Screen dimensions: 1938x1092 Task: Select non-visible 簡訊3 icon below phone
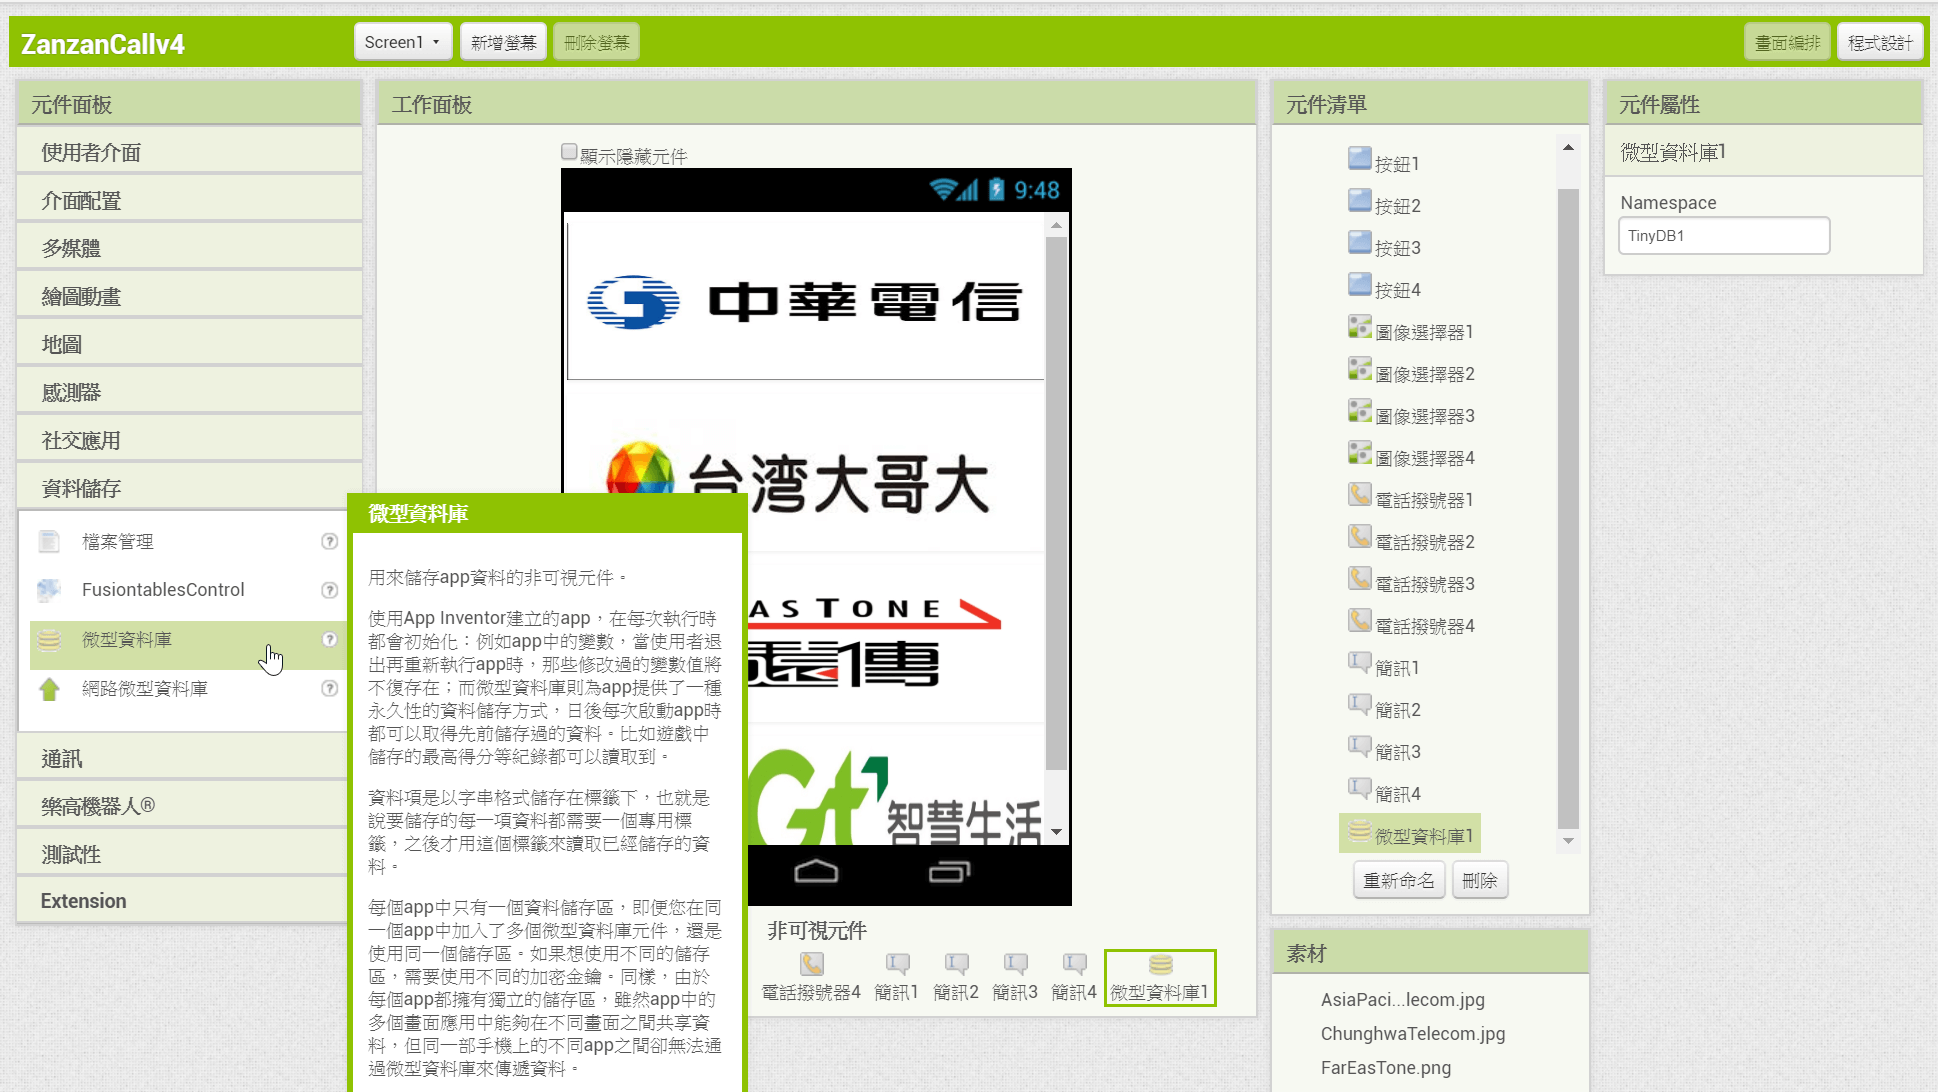click(1015, 964)
